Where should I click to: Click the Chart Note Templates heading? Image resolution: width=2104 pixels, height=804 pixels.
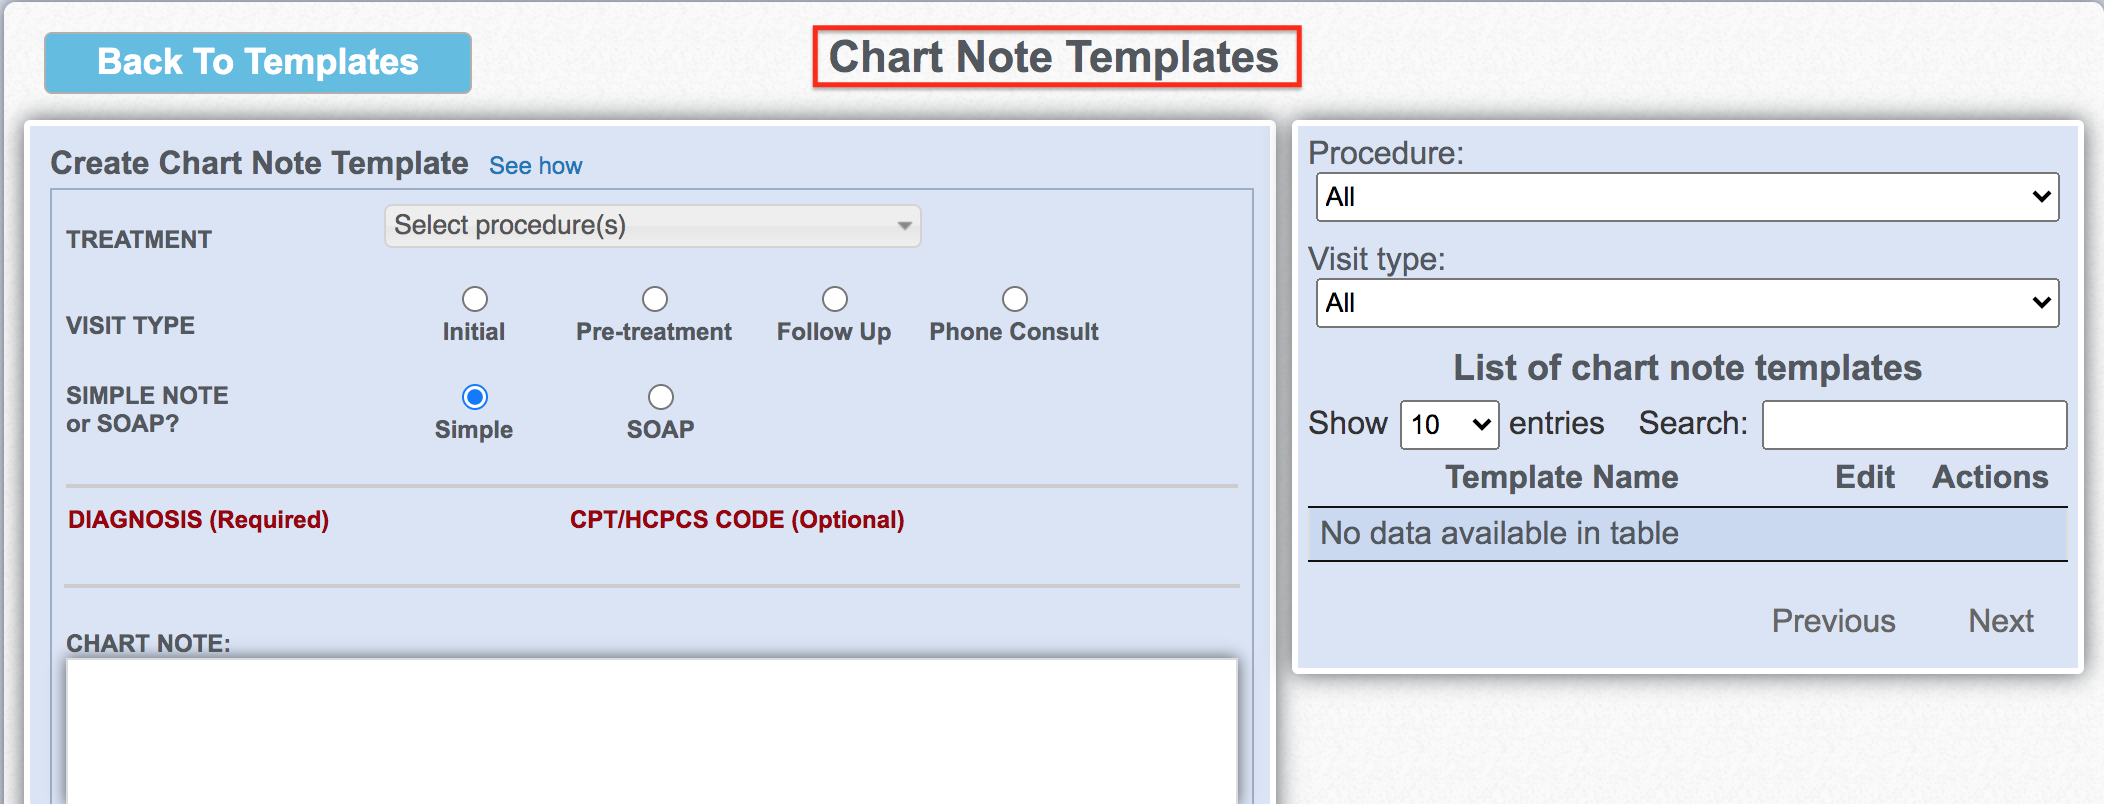[x=1055, y=57]
